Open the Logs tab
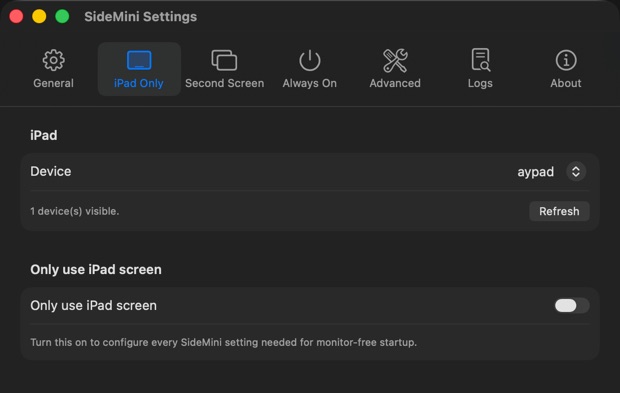The width and height of the screenshot is (620, 393). [x=480, y=69]
